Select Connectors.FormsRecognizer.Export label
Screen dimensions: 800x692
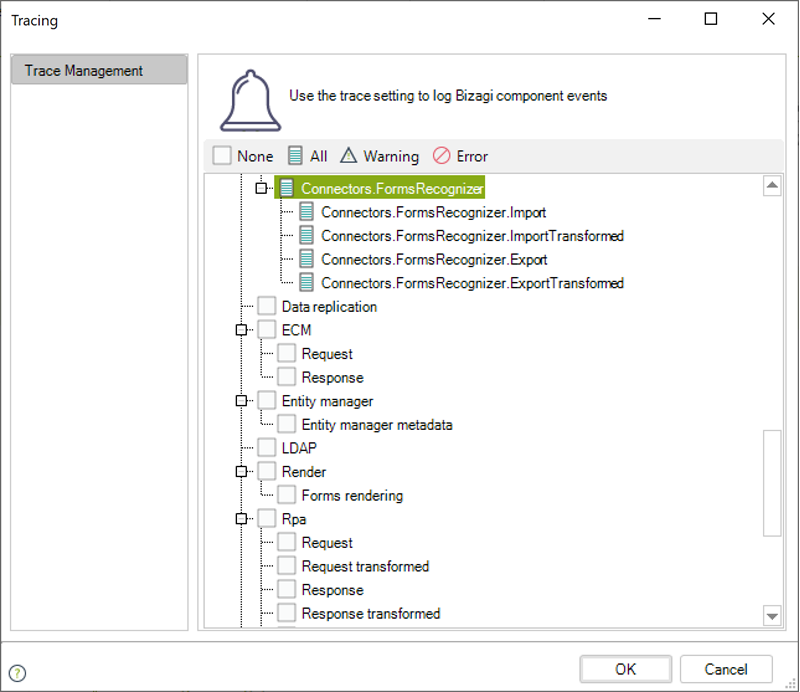(x=434, y=259)
